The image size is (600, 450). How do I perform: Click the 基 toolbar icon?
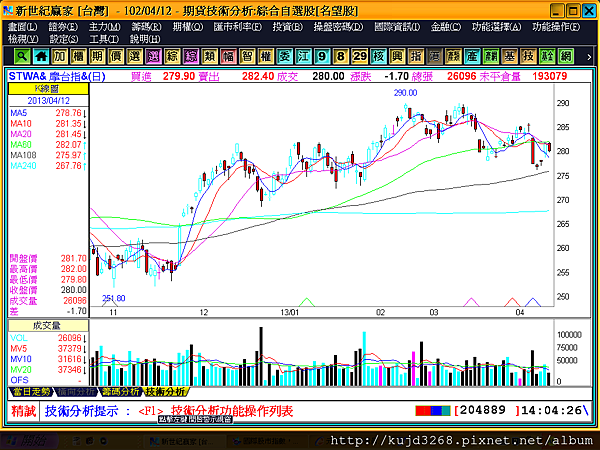click(510, 57)
